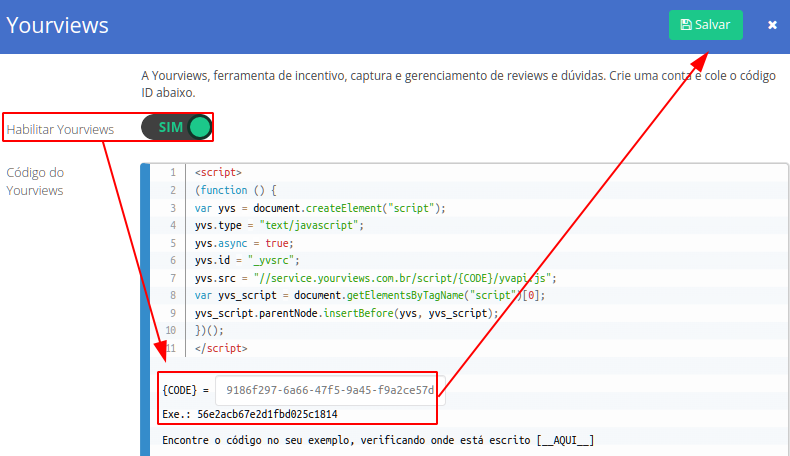790x456 pixels.
Task: Click code line 1 with the opening script tag
Action: pyautogui.click(x=218, y=172)
